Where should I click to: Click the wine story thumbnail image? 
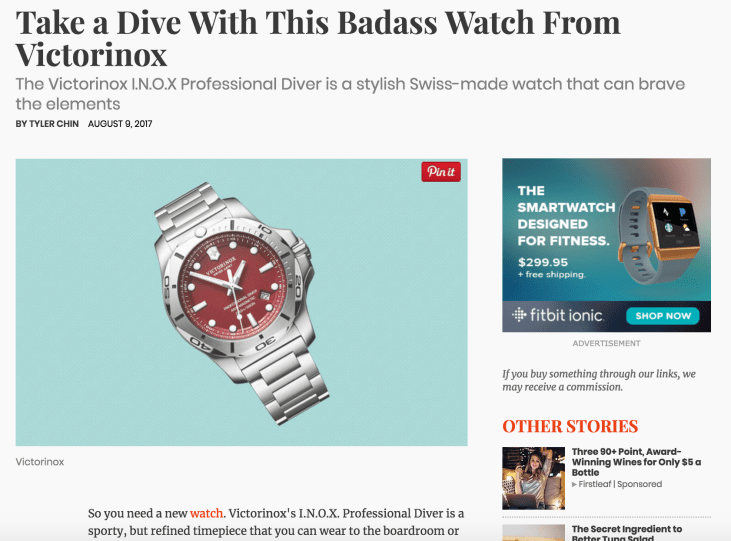tap(533, 478)
